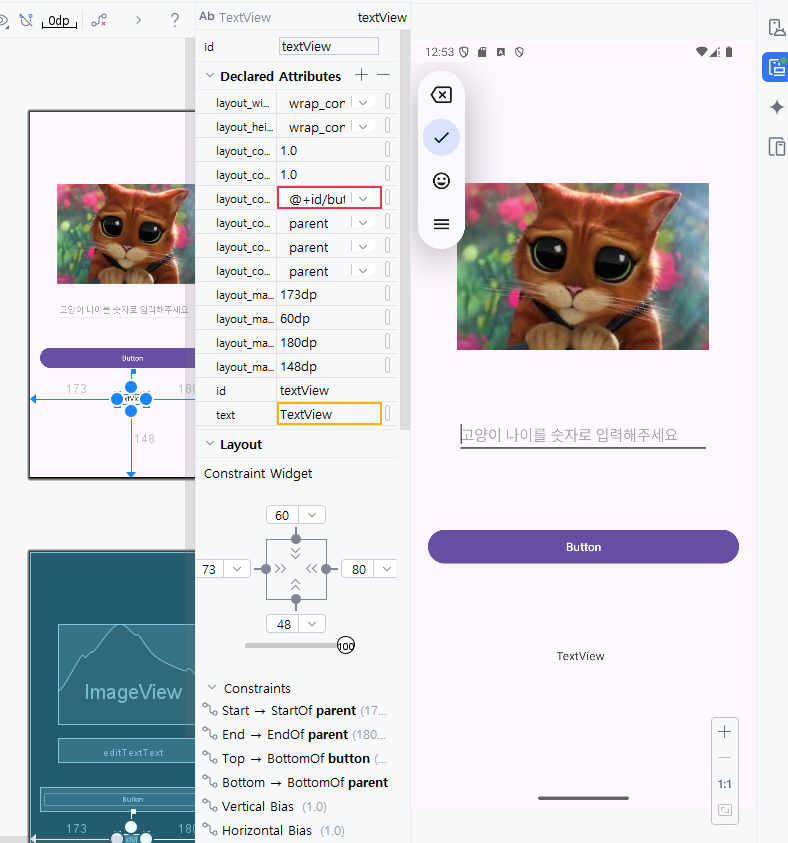The height and width of the screenshot is (843, 788).
Task: Set emulator zoom to 1:1
Action: [x=725, y=784]
